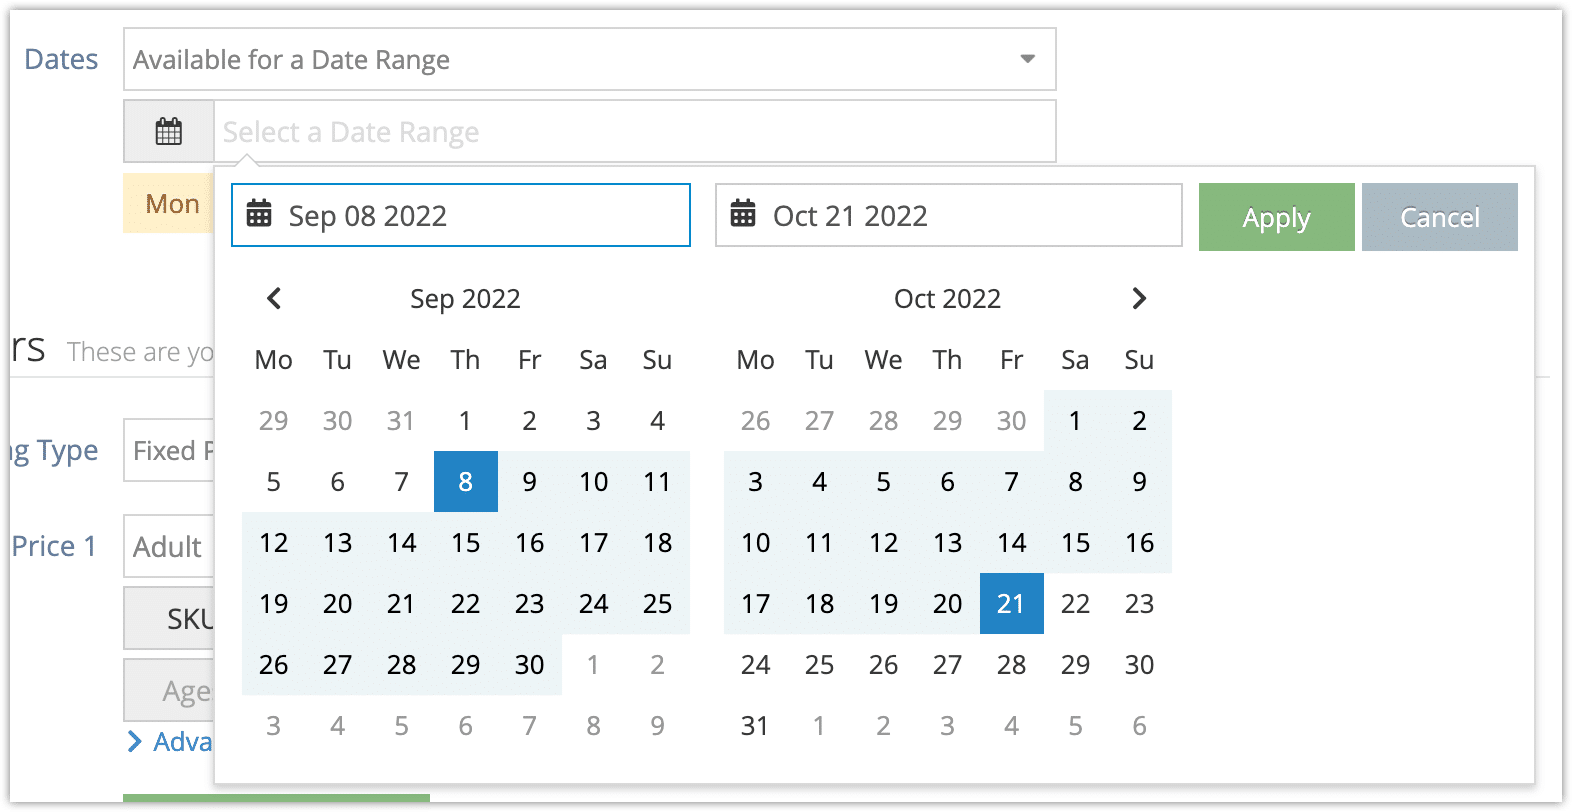The image size is (1572, 812).
Task: Click the calendar icon beside Select a Date Range
Action: tap(169, 131)
